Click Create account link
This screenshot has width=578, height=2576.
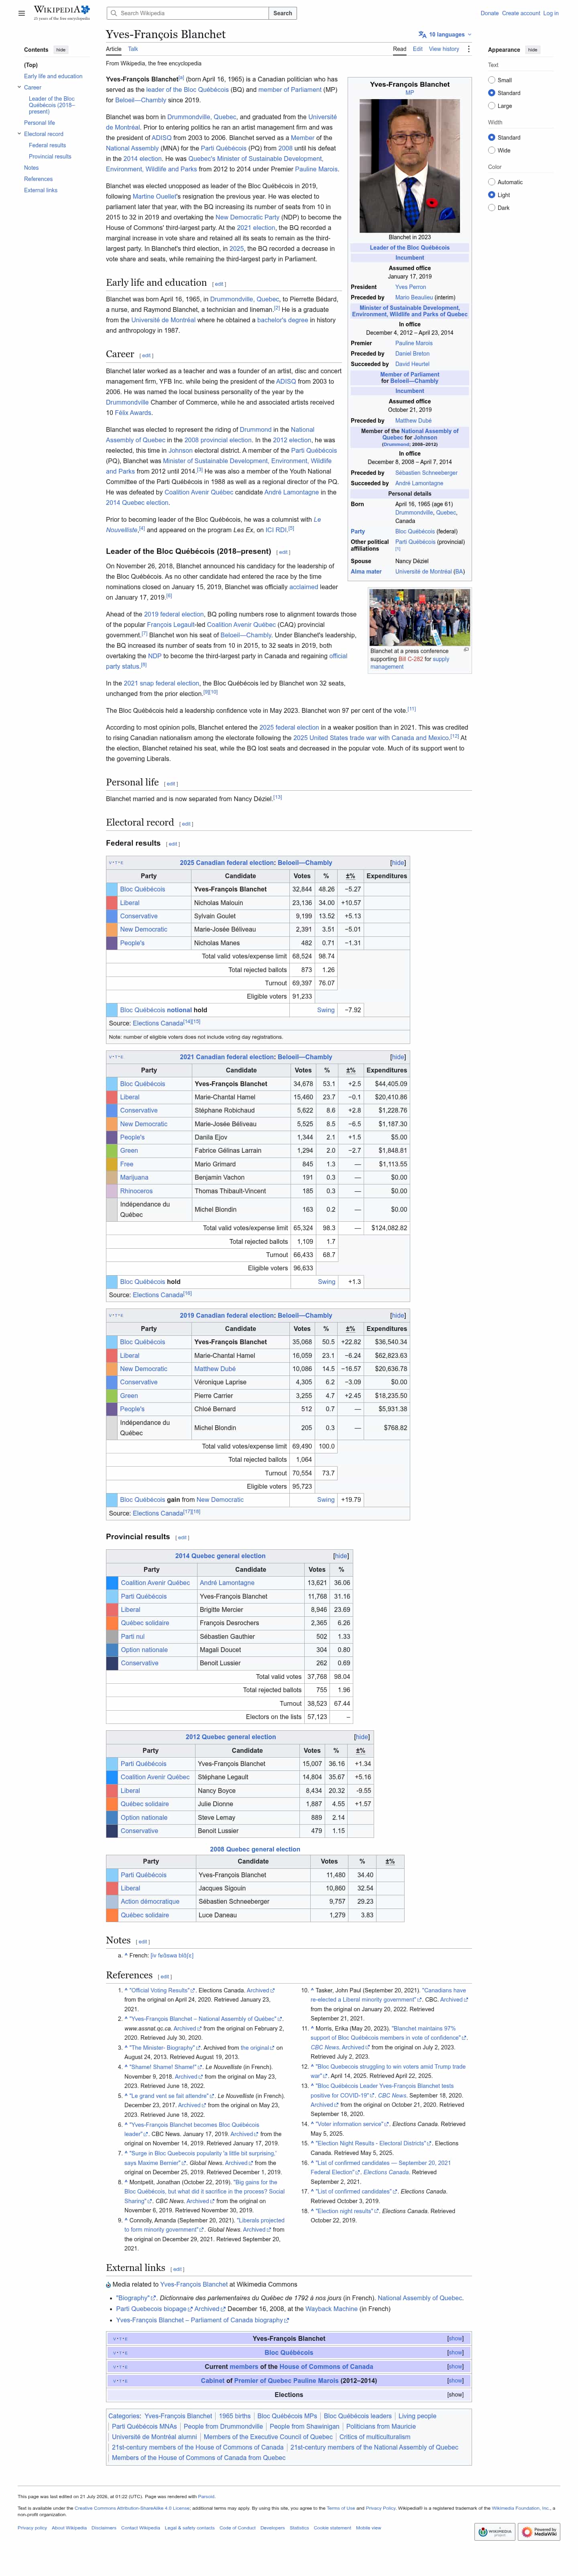coord(521,13)
